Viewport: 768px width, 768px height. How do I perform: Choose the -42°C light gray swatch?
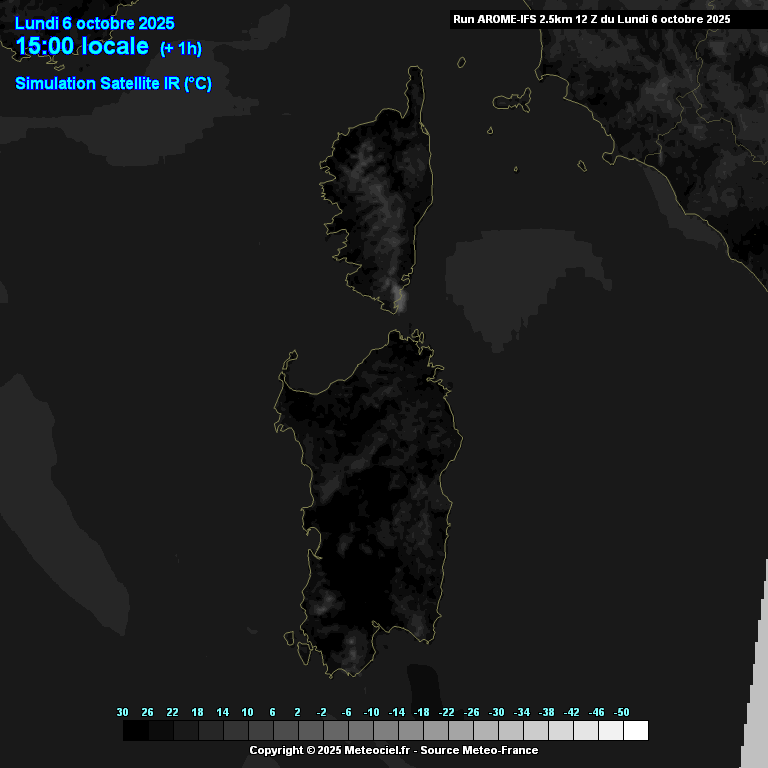pyautogui.click(x=585, y=731)
